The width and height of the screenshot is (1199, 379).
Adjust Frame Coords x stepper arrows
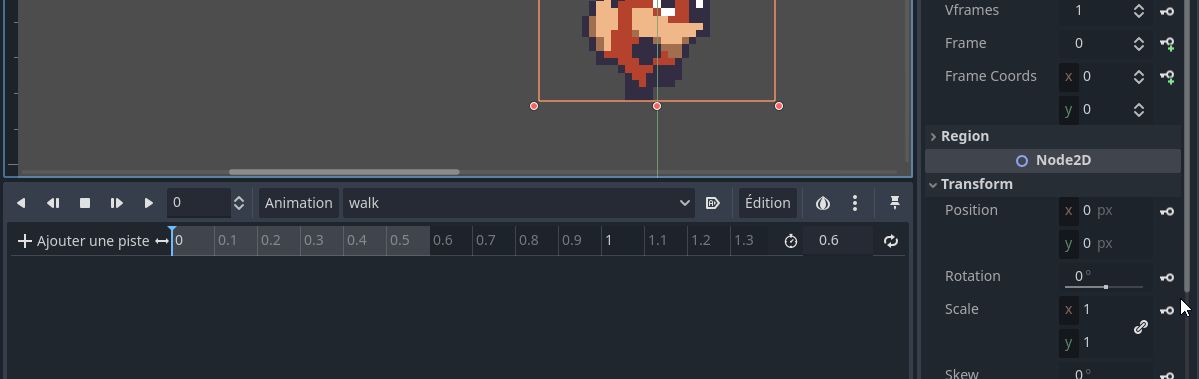pyautogui.click(x=1139, y=76)
